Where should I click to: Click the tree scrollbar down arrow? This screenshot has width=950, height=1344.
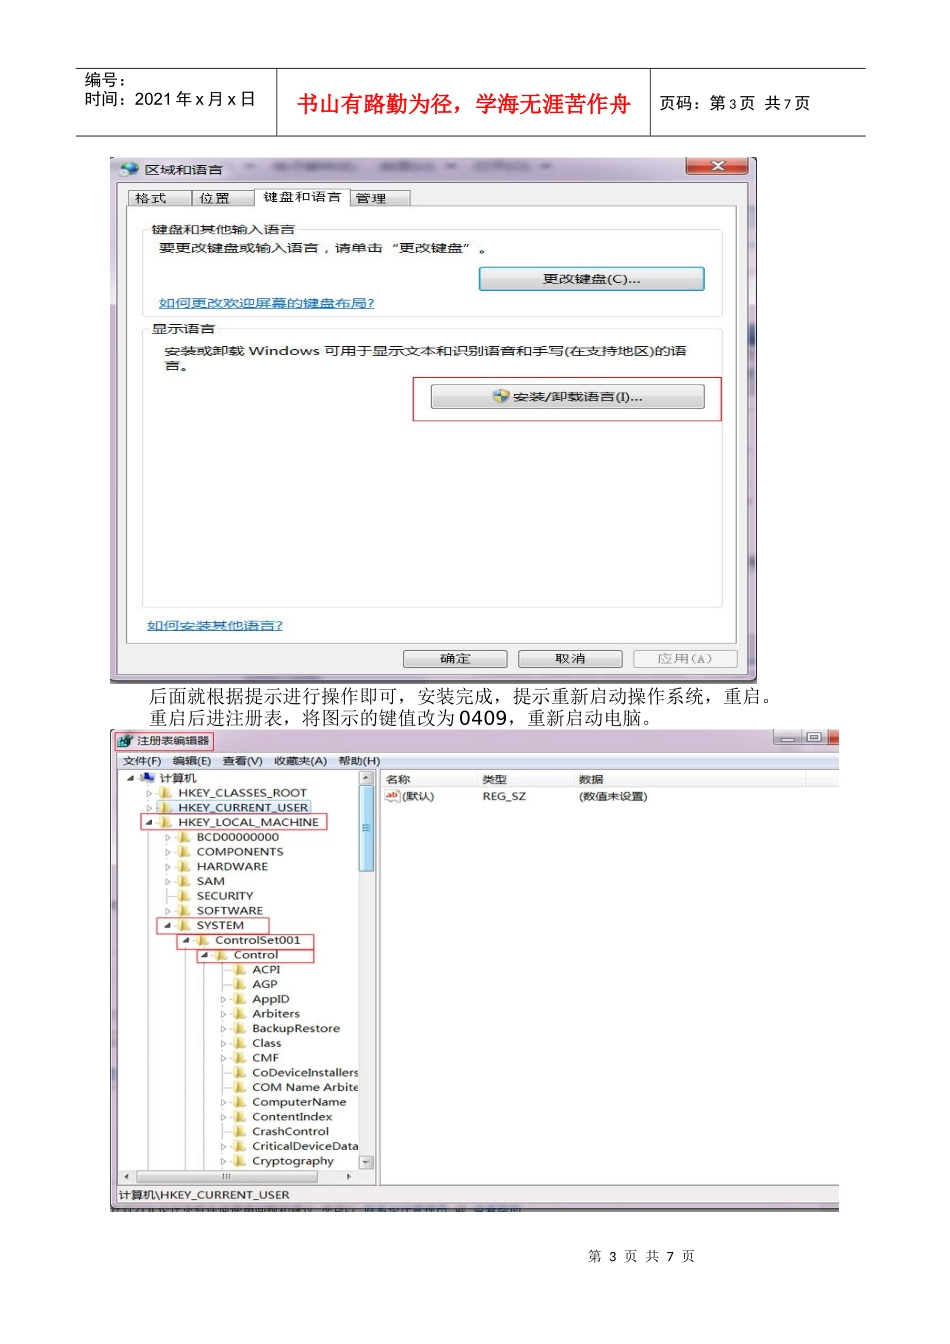[x=366, y=1162]
